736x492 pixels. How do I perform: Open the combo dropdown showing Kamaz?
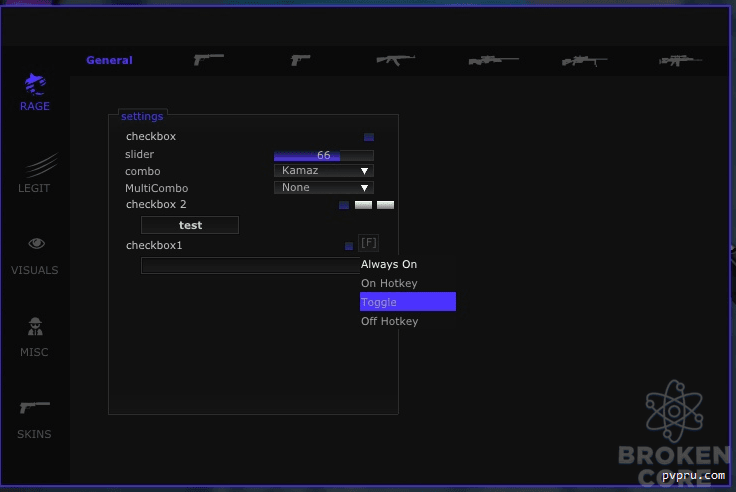pyautogui.click(x=324, y=170)
